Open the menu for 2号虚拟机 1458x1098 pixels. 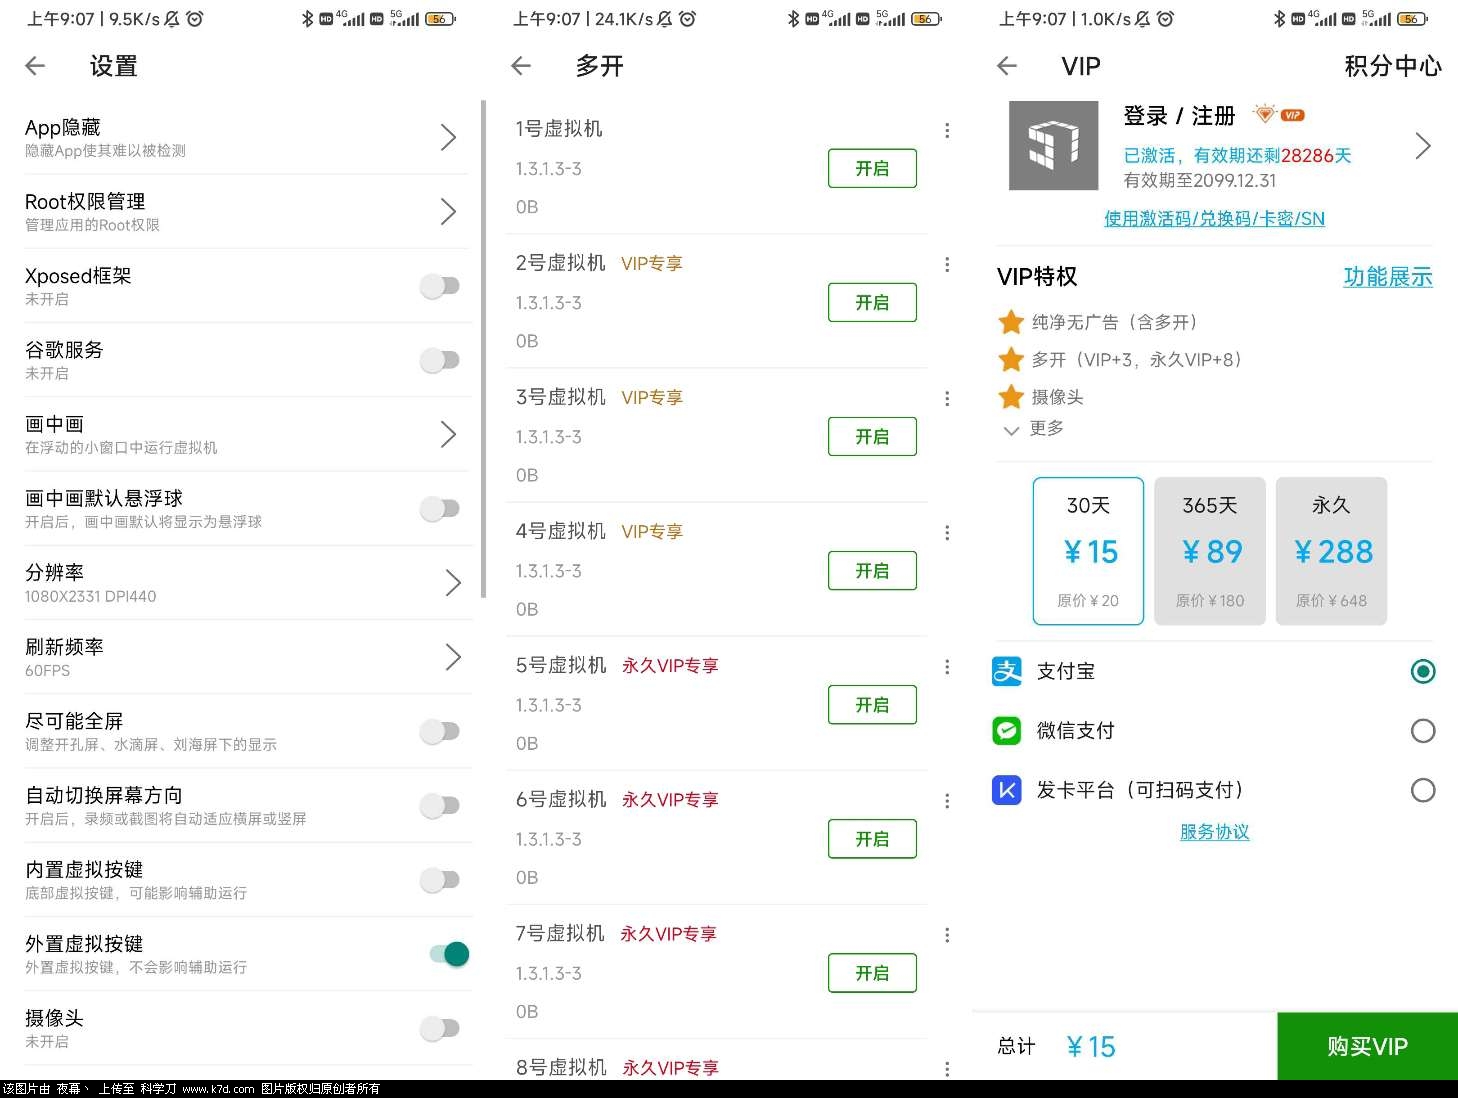947,264
